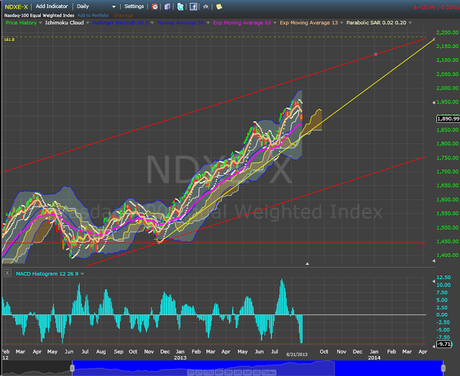Click the Drawings link

(x=123, y=15)
